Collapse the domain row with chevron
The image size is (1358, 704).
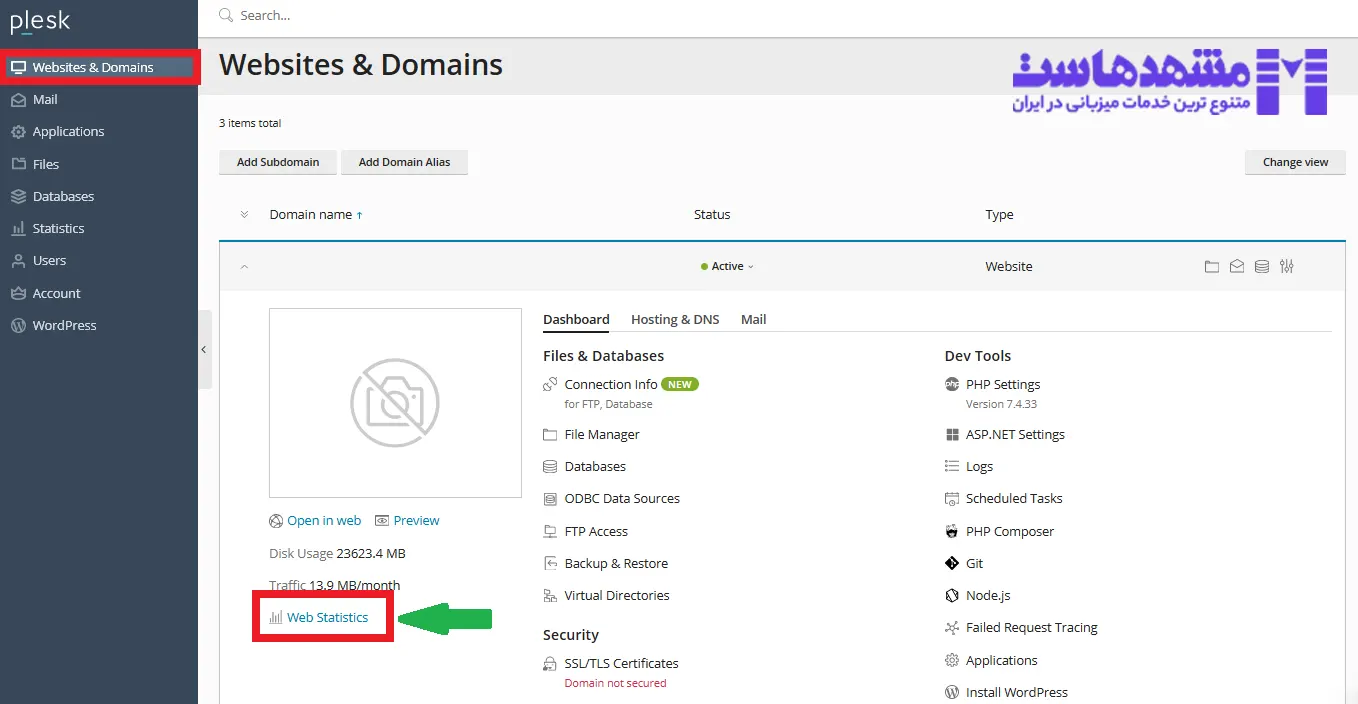click(244, 267)
